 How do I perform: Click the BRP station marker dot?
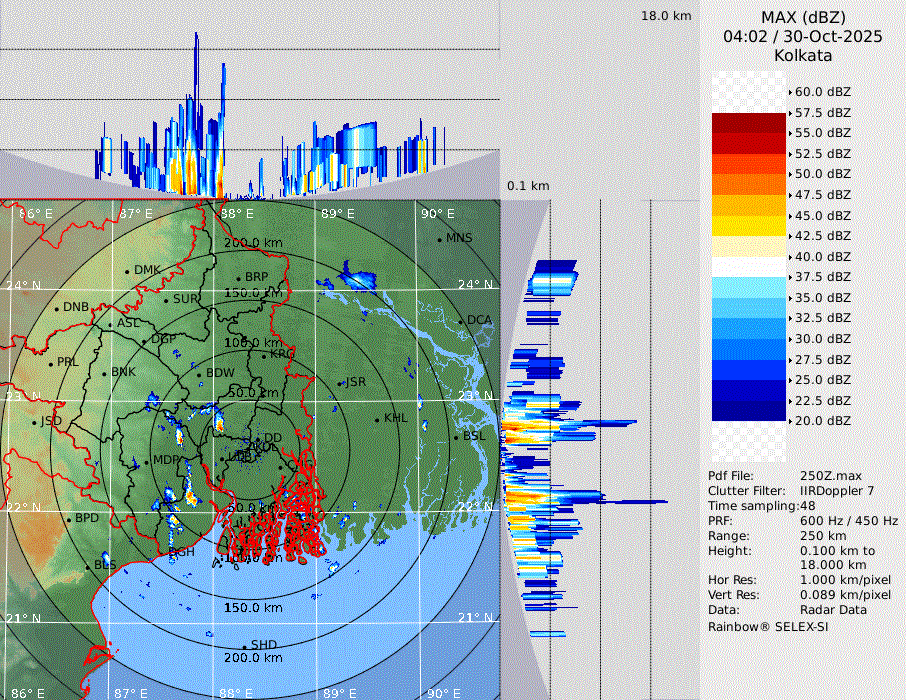pyautogui.click(x=238, y=279)
